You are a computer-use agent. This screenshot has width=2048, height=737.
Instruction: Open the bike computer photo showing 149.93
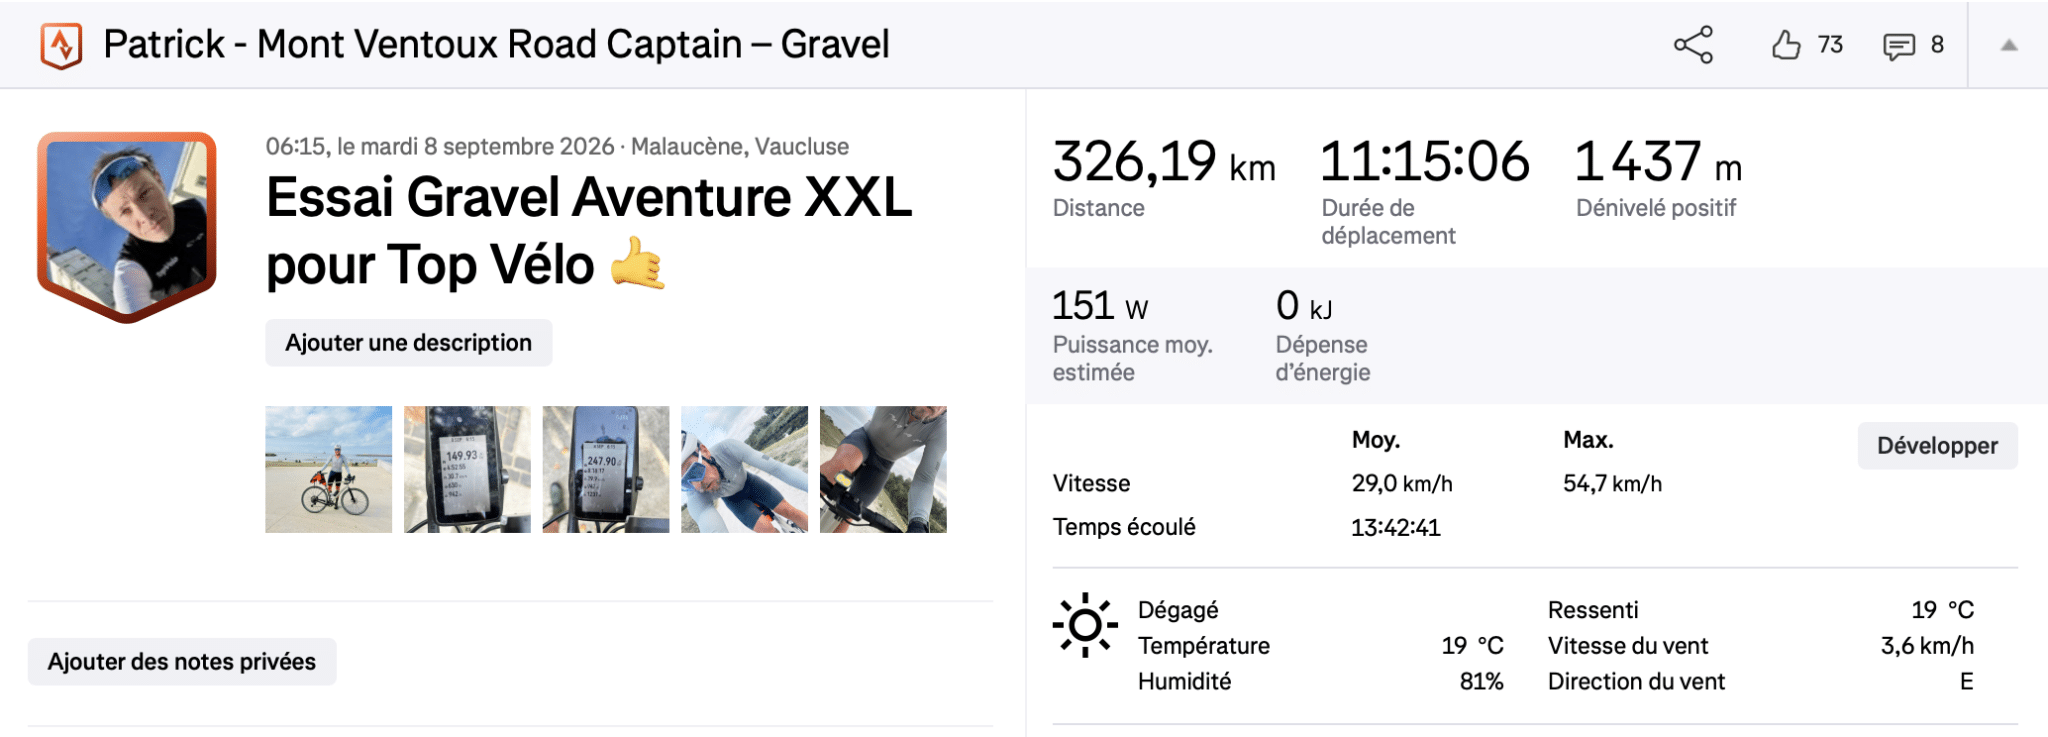[467, 469]
